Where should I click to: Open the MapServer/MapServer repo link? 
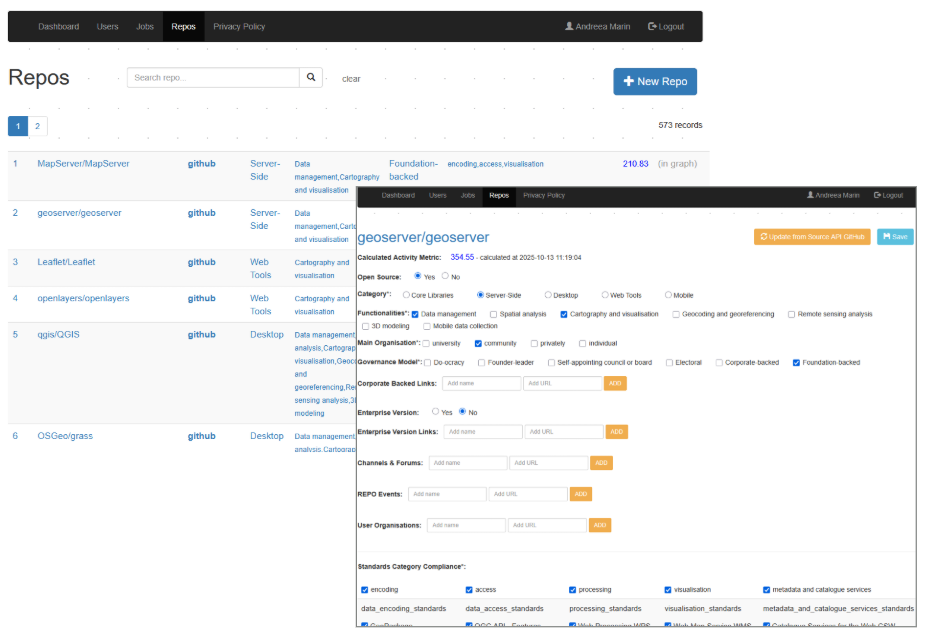coord(83,163)
